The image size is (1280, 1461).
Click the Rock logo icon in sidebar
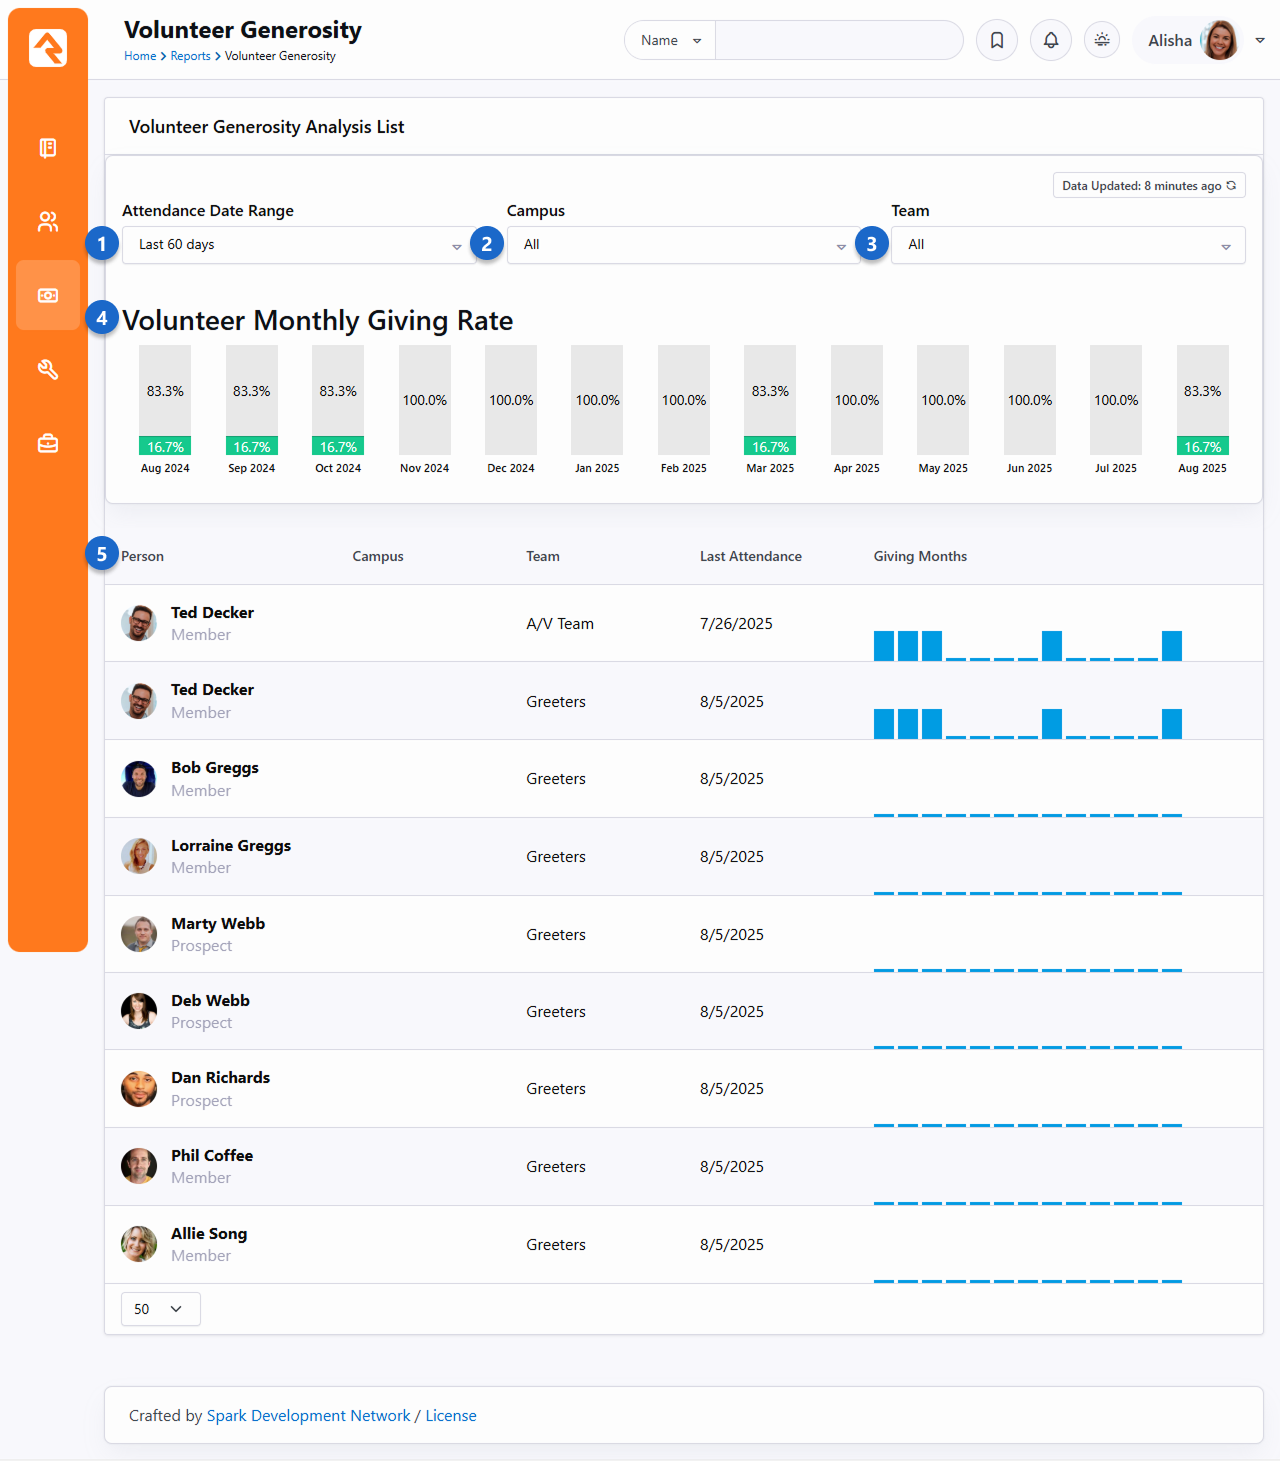tap(48, 48)
